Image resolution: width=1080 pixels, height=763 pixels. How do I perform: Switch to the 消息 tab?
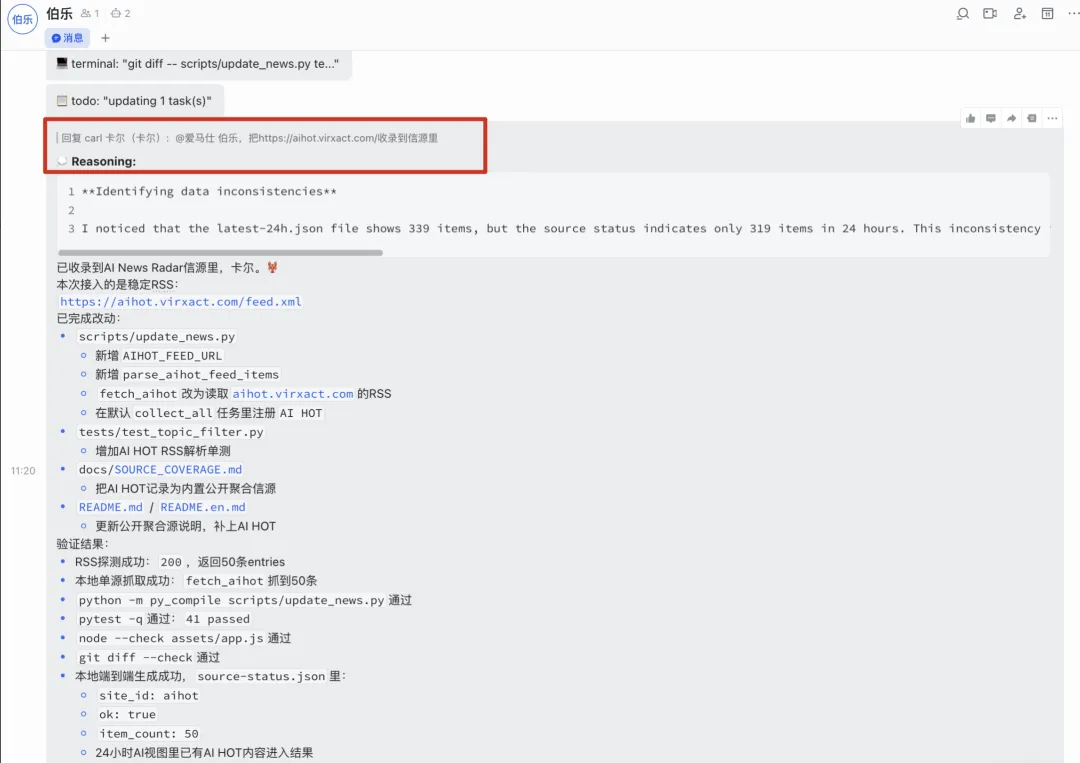[68, 38]
